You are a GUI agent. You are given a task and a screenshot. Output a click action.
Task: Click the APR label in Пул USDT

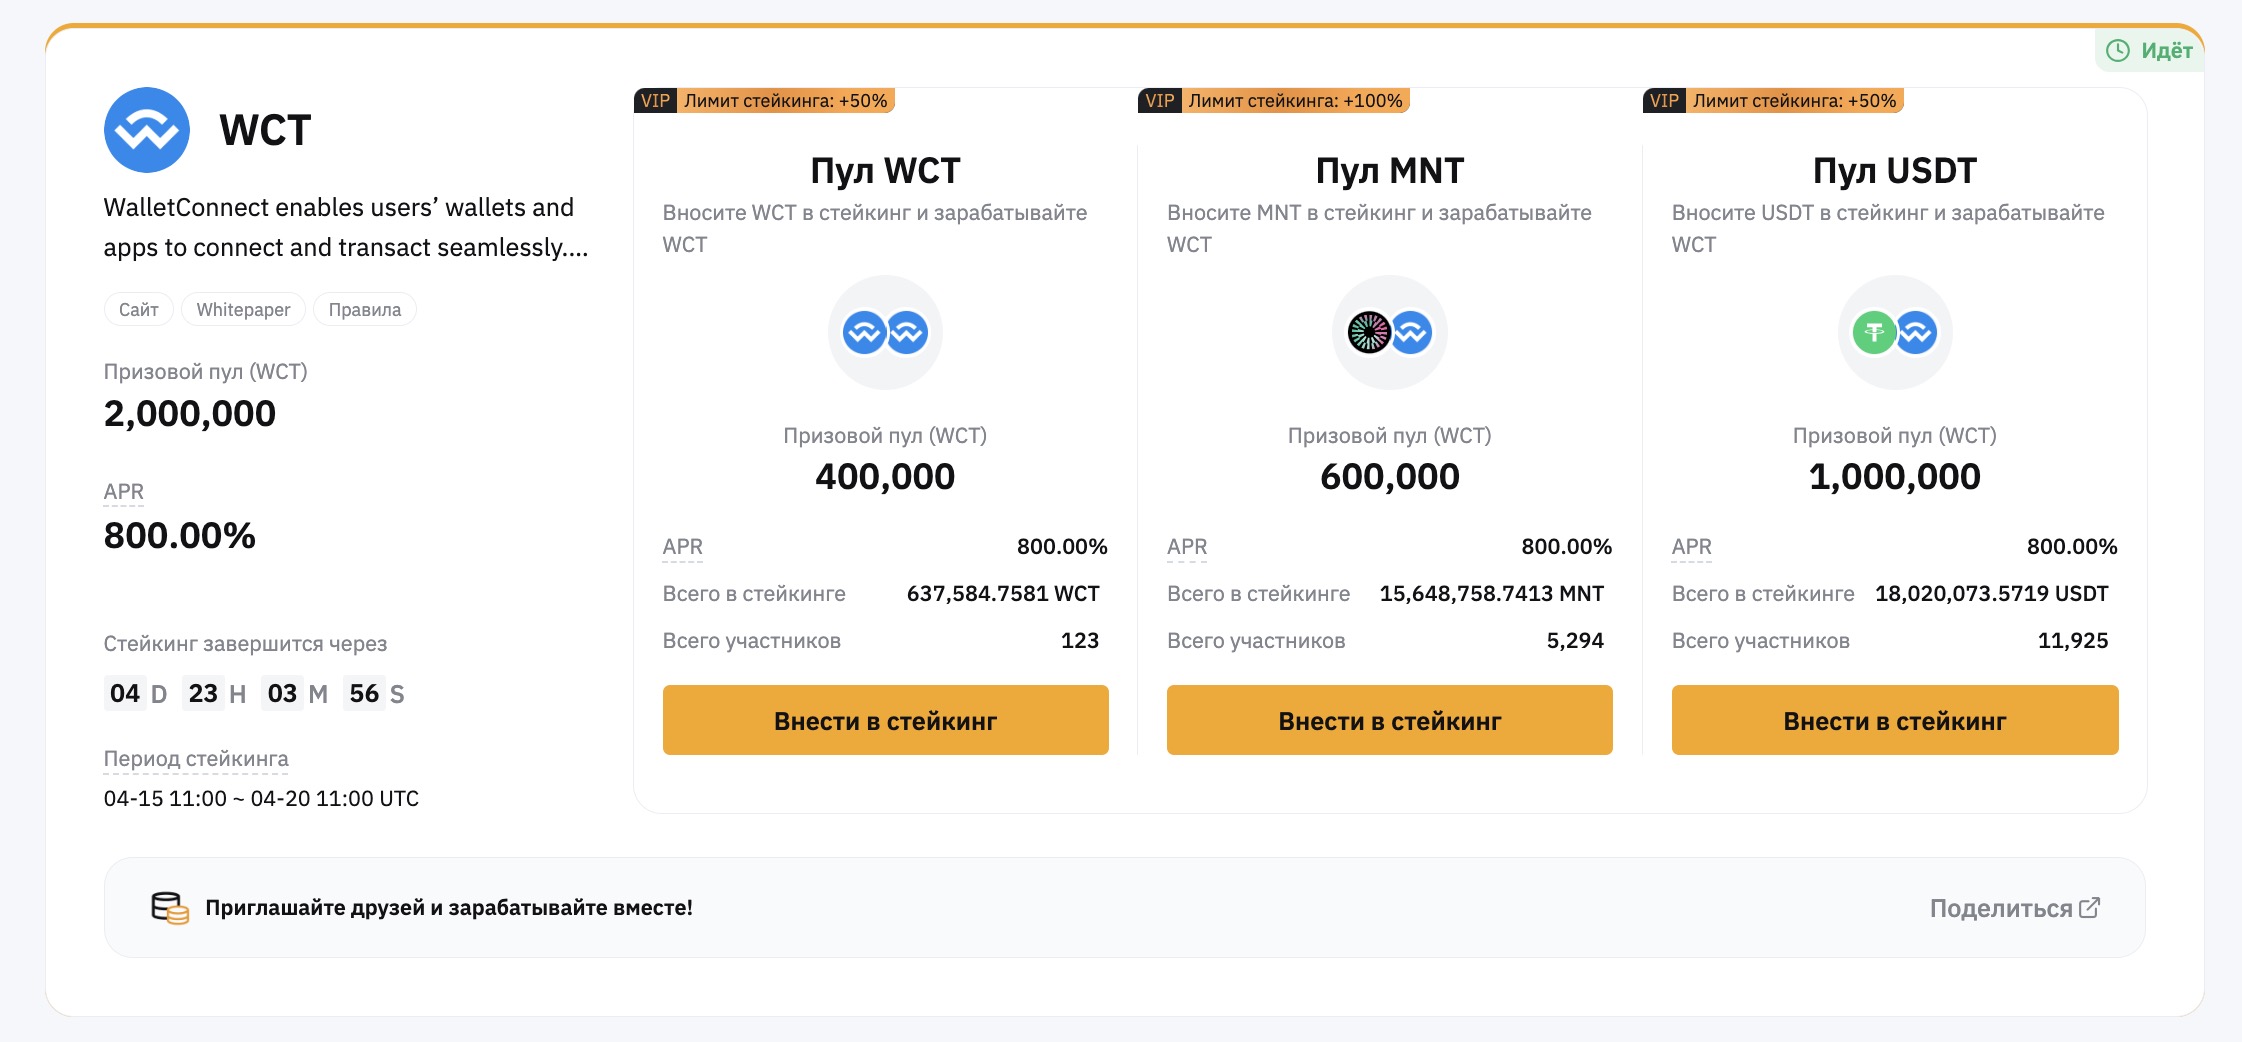click(1692, 547)
